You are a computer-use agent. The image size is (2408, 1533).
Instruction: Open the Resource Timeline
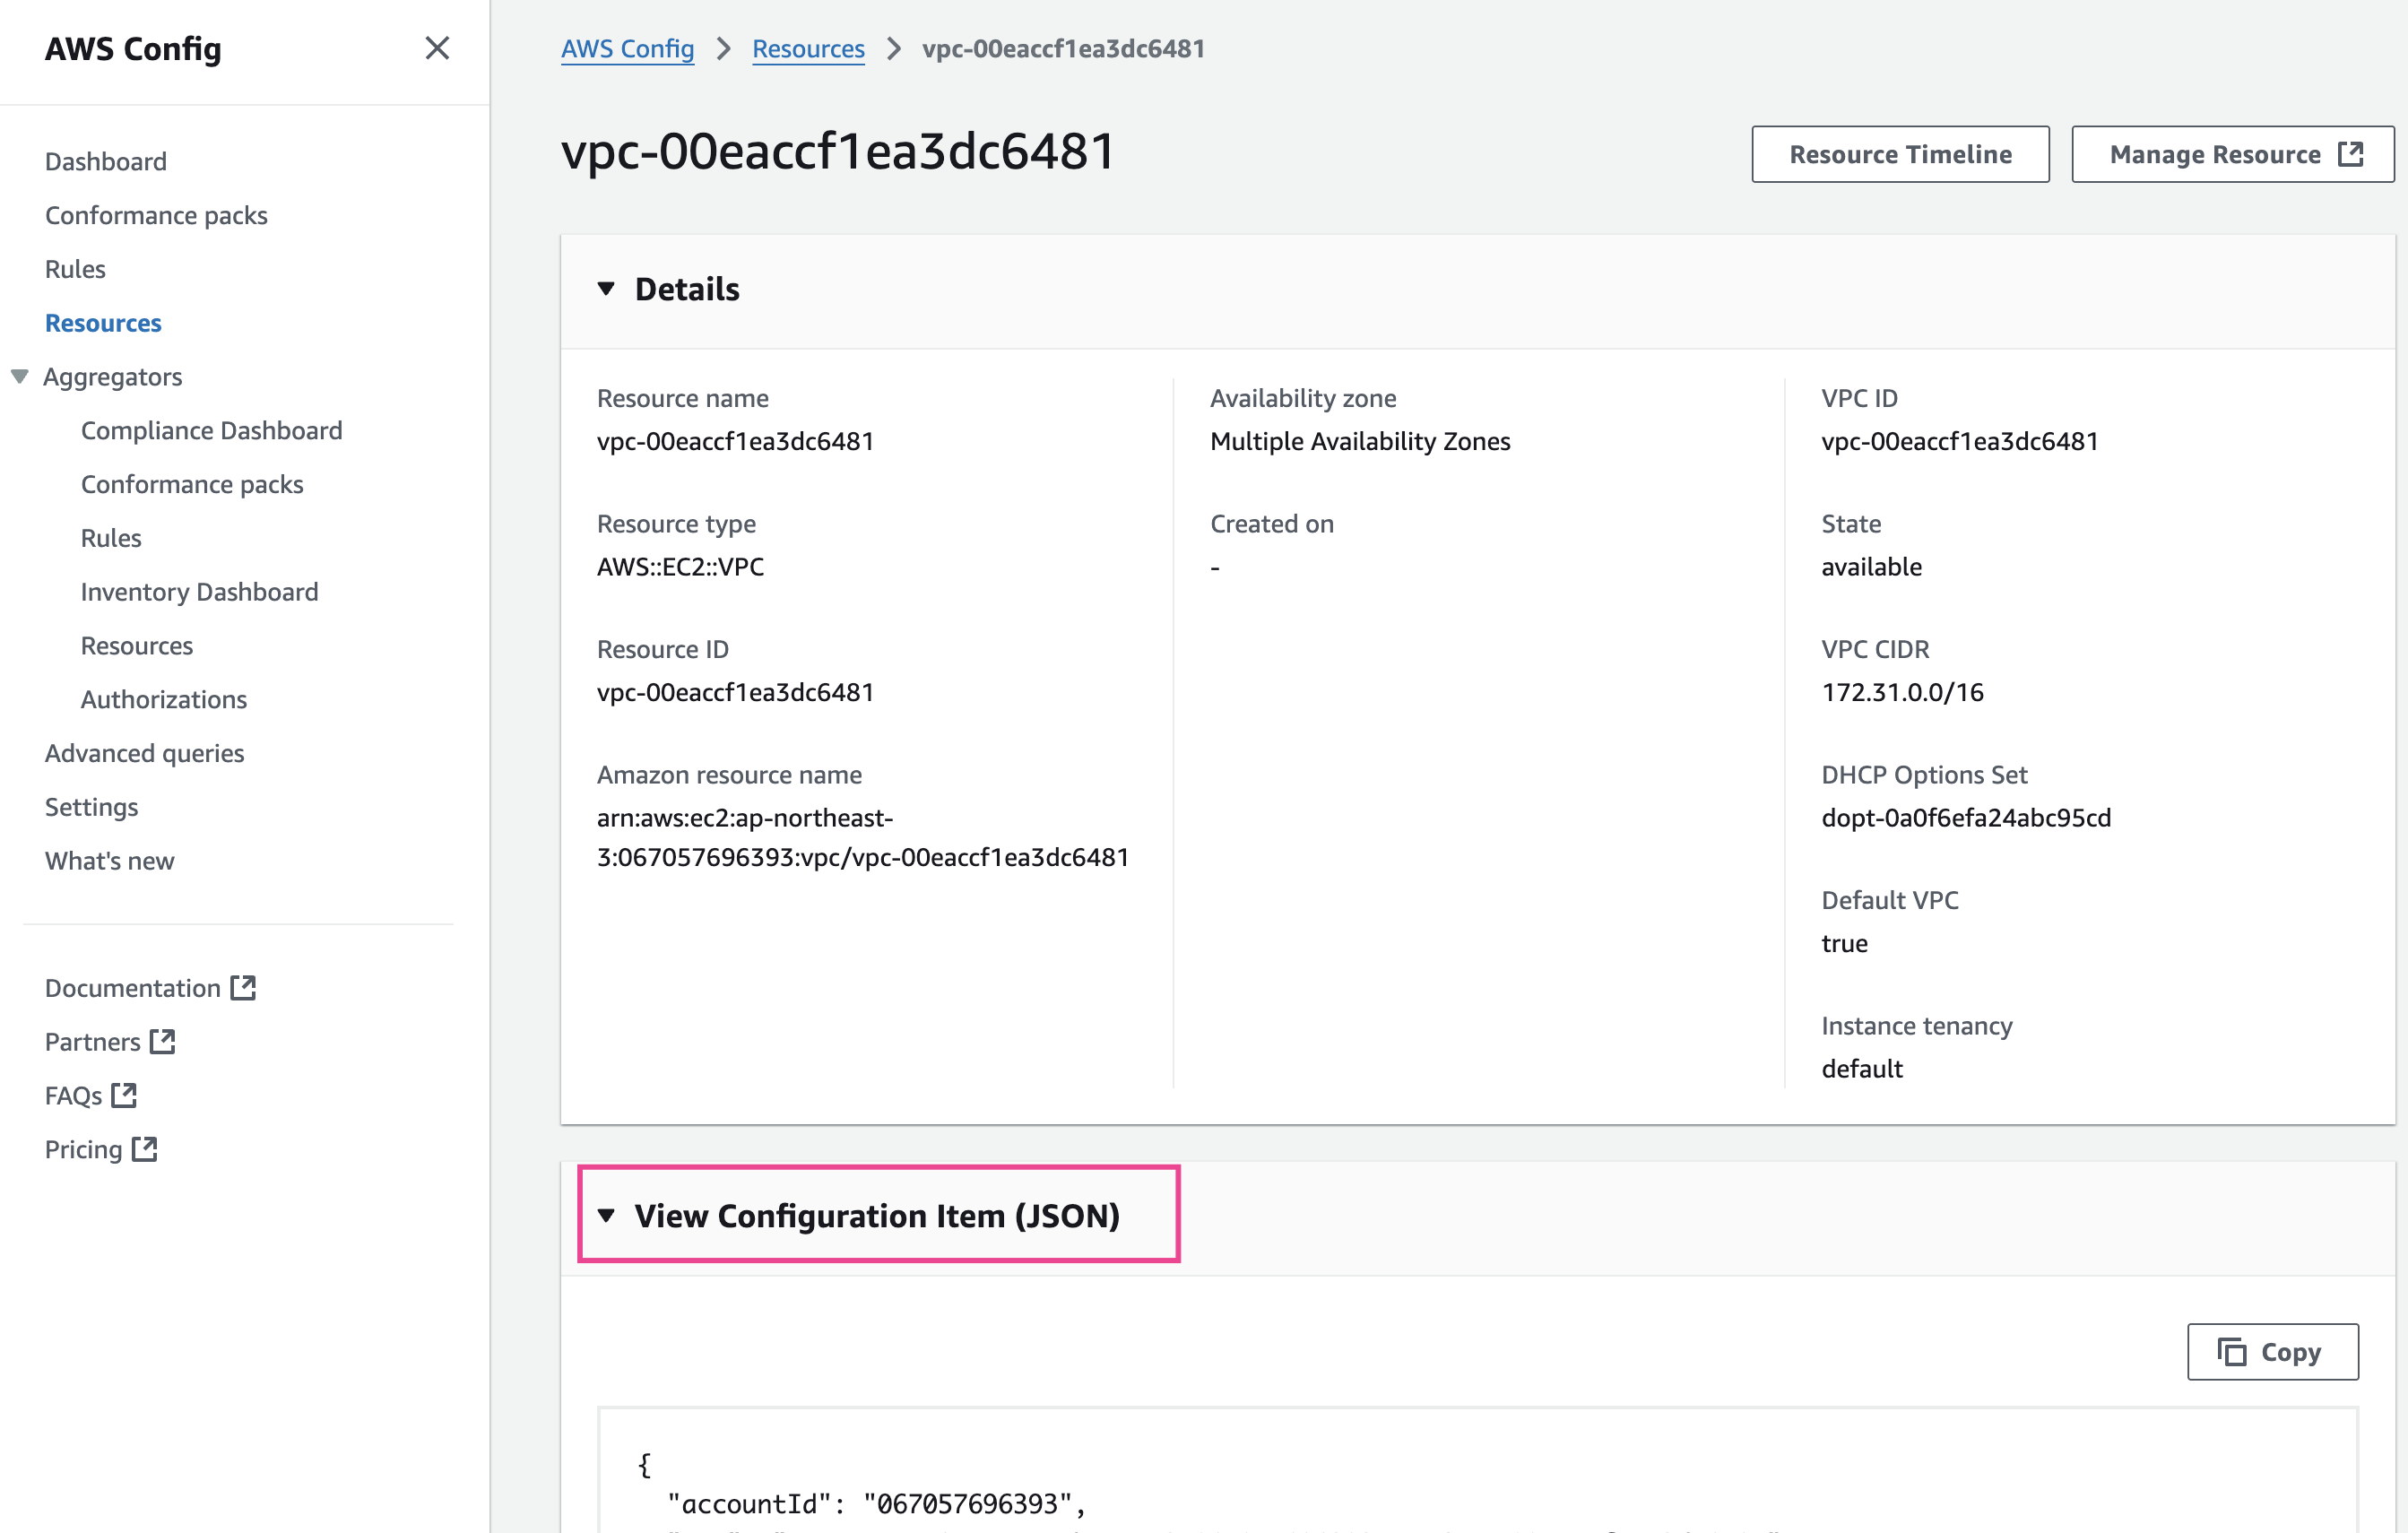[1899, 154]
